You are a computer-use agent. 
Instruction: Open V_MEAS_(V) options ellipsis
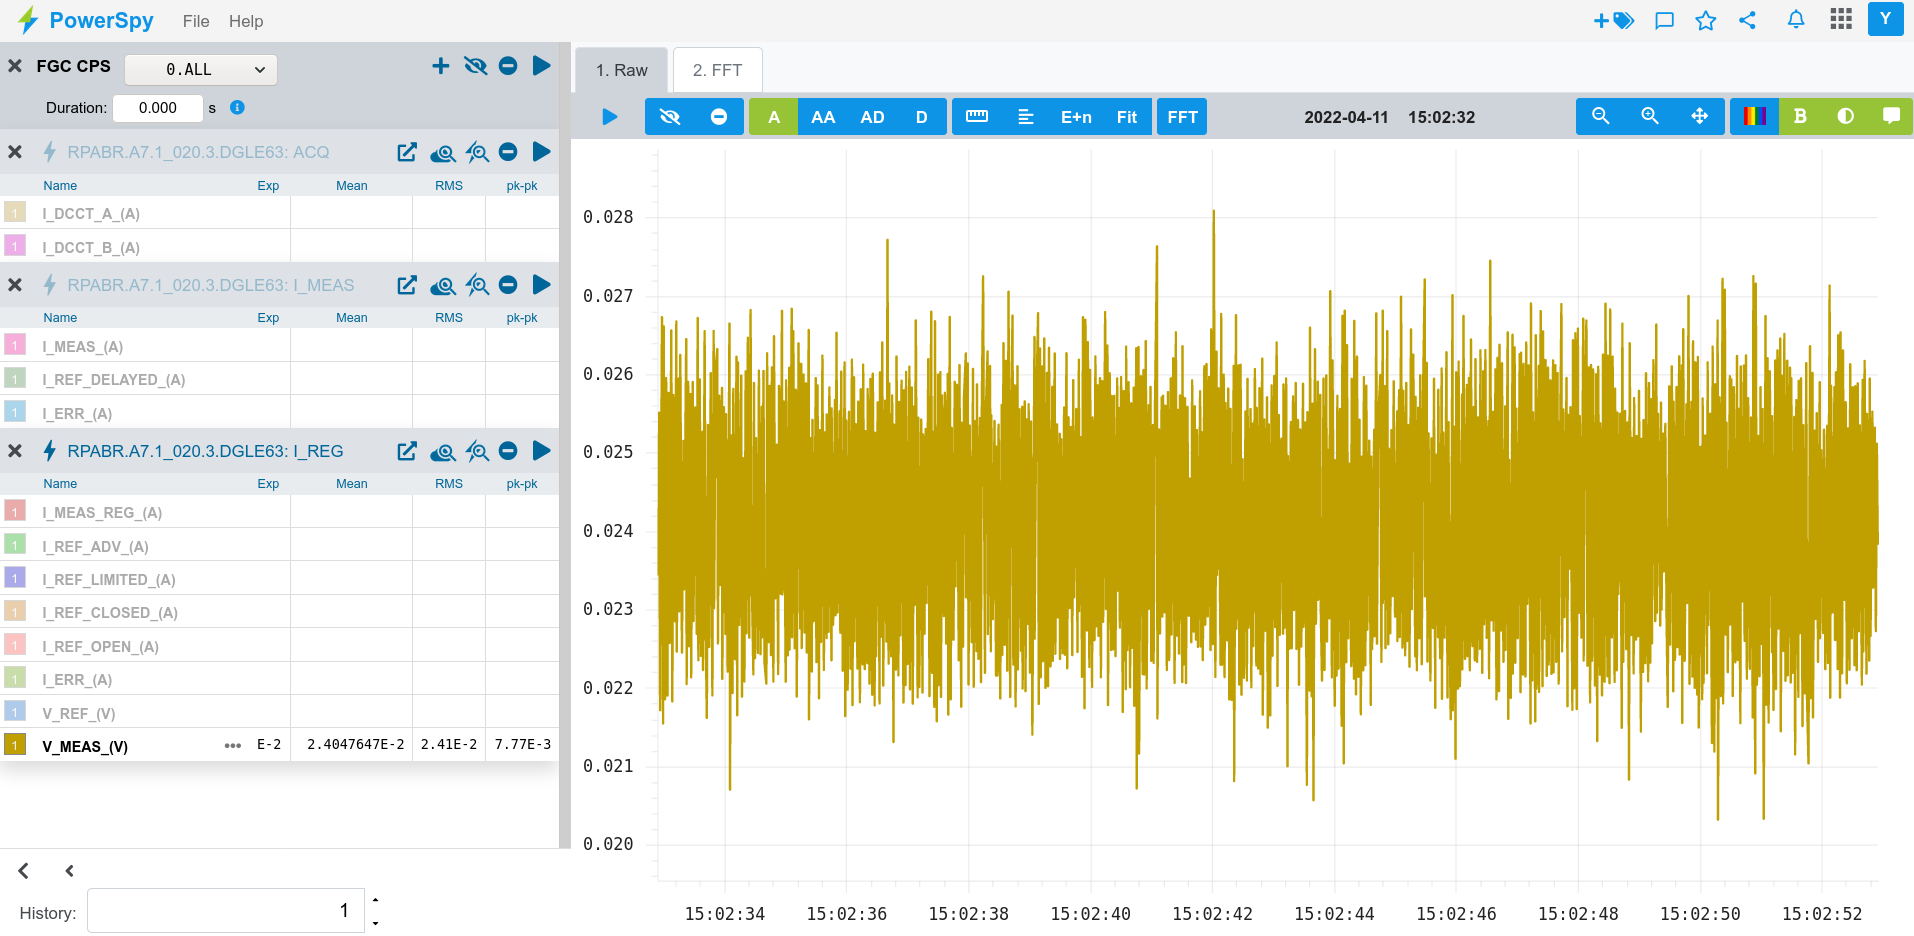point(233,746)
